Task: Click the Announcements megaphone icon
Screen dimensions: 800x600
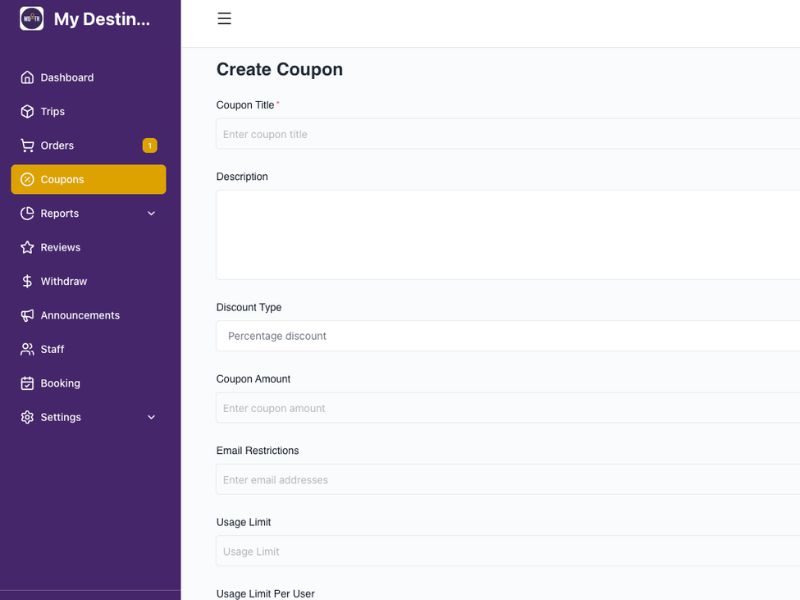Action: pyautogui.click(x=27, y=315)
